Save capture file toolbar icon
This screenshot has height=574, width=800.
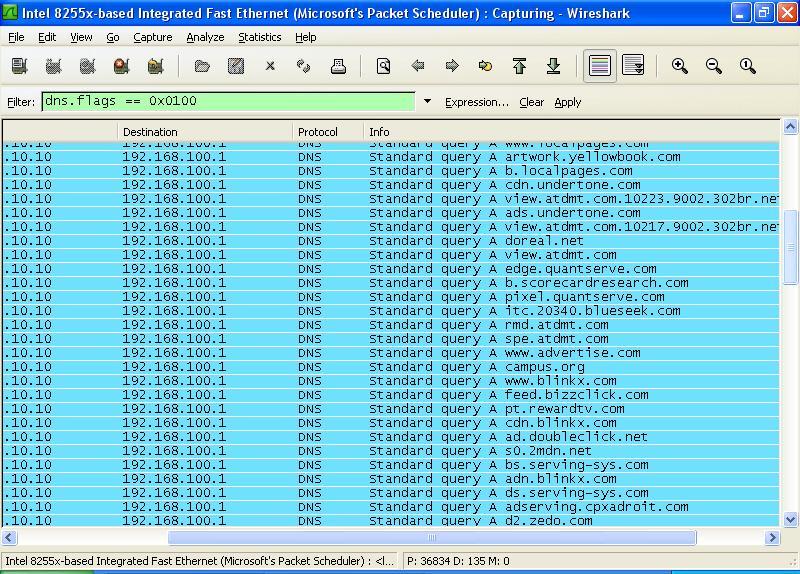[x=236, y=66]
